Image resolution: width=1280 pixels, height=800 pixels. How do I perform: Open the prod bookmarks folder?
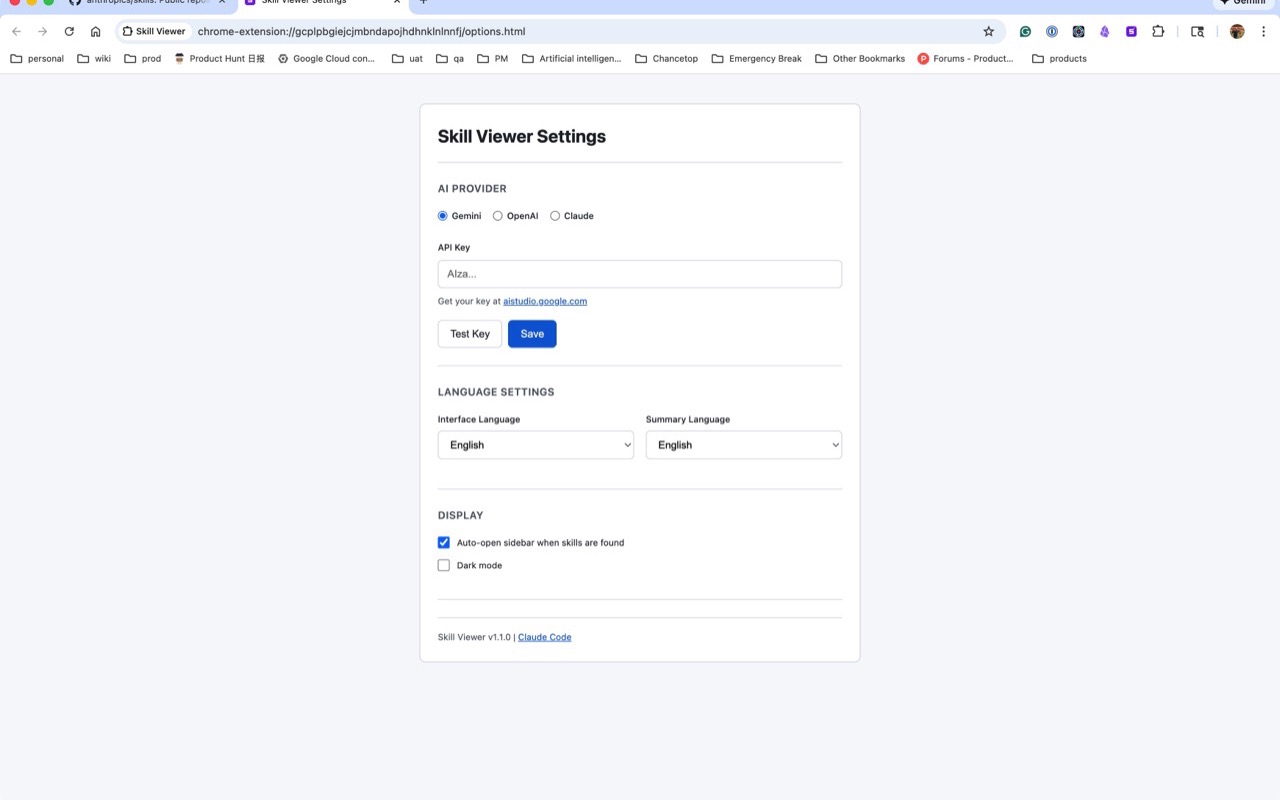pyautogui.click(x=142, y=59)
